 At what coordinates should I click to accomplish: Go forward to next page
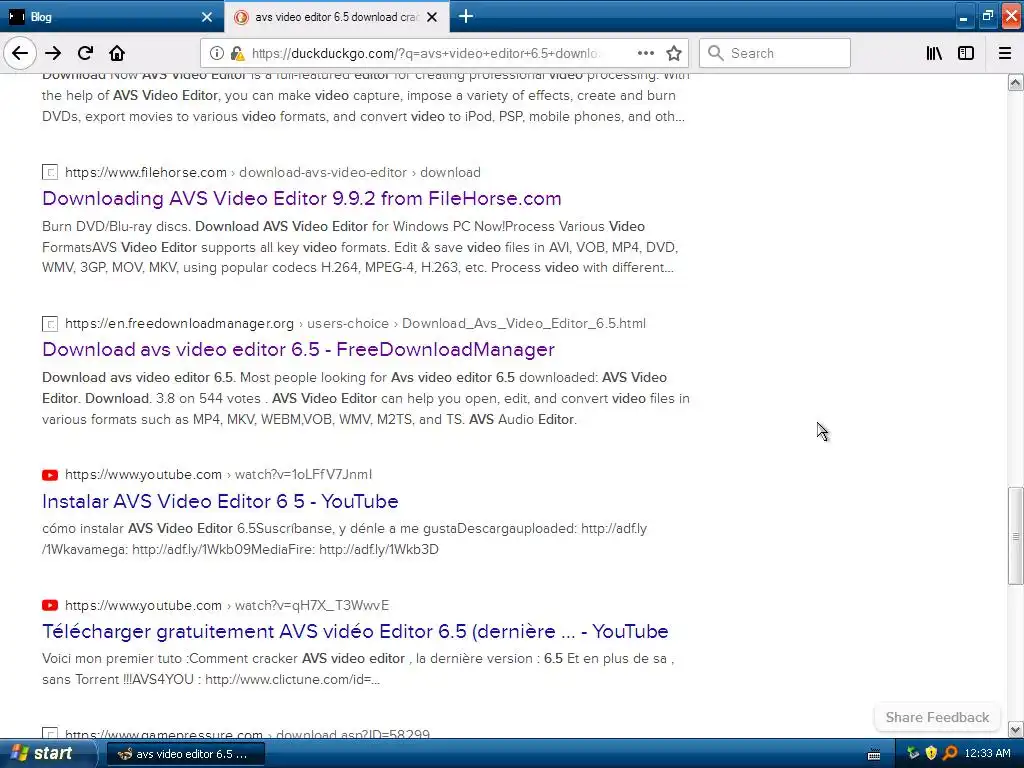pyautogui.click(x=53, y=53)
